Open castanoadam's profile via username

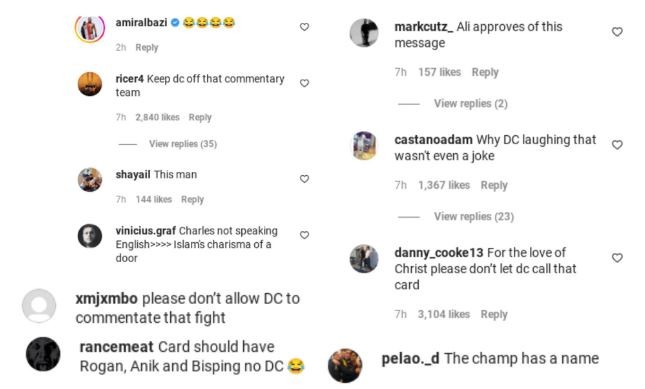tap(433, 140)
